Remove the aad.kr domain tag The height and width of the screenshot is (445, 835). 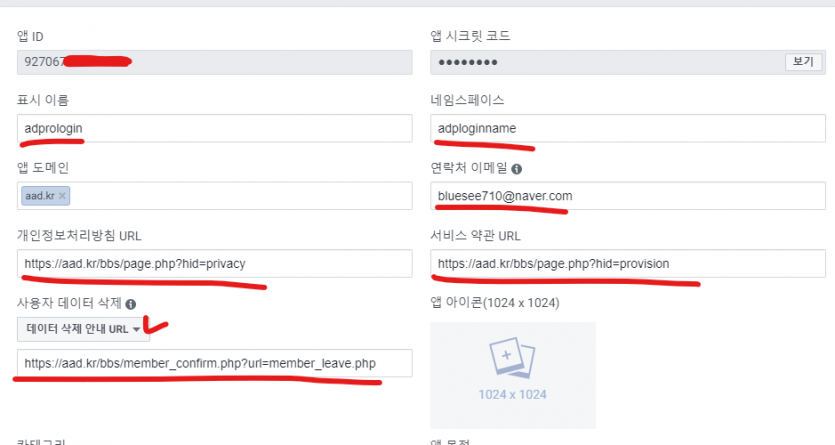click(x=63, y=196)
